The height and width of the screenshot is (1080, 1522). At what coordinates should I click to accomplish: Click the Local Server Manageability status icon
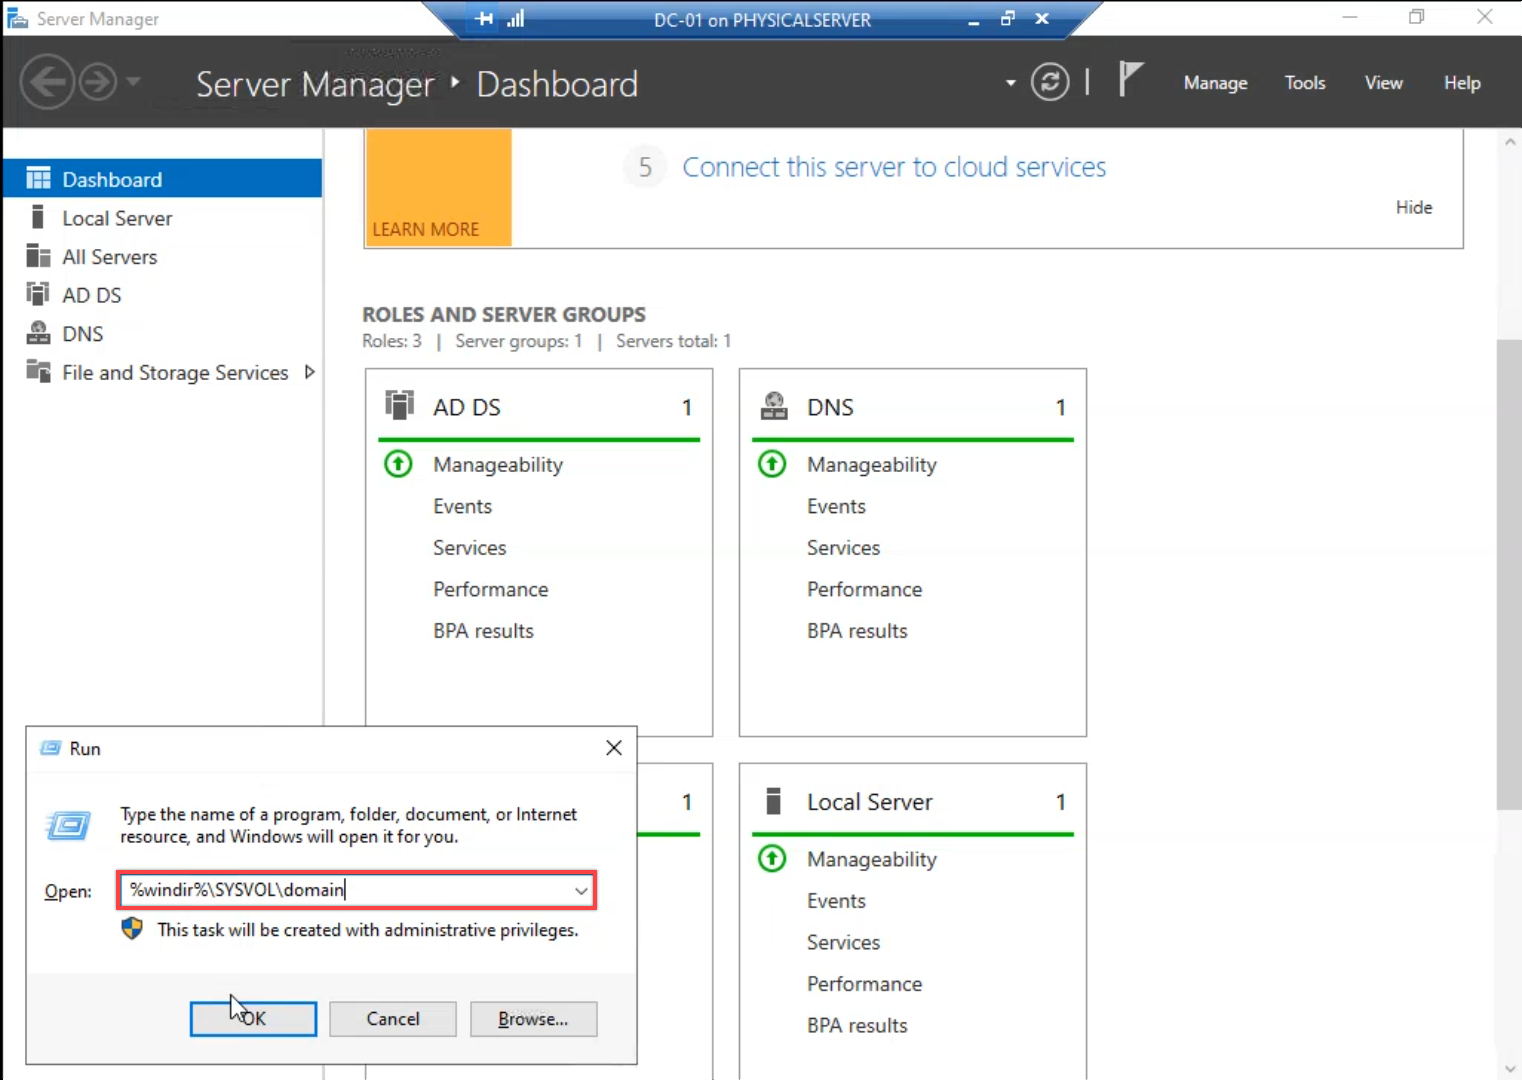click(x=772, y=858)
